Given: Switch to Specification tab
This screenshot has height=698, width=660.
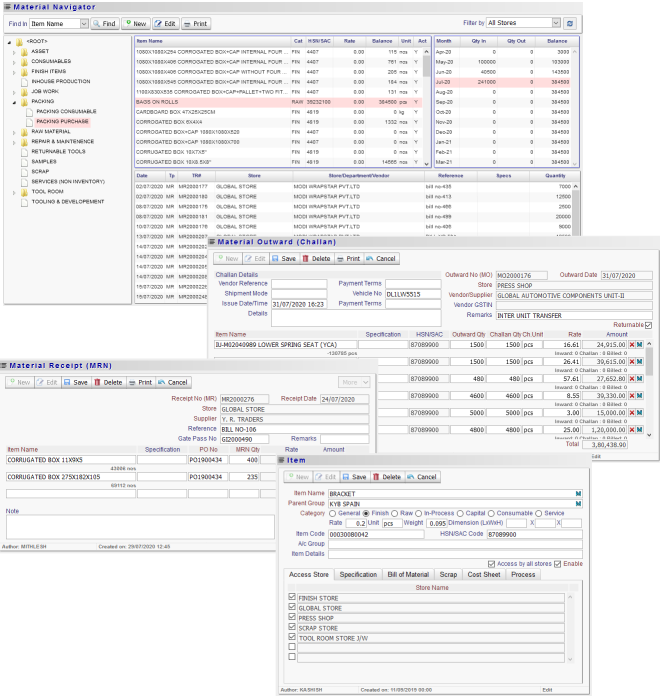Looking at the screenshot, I should (358, 575).
